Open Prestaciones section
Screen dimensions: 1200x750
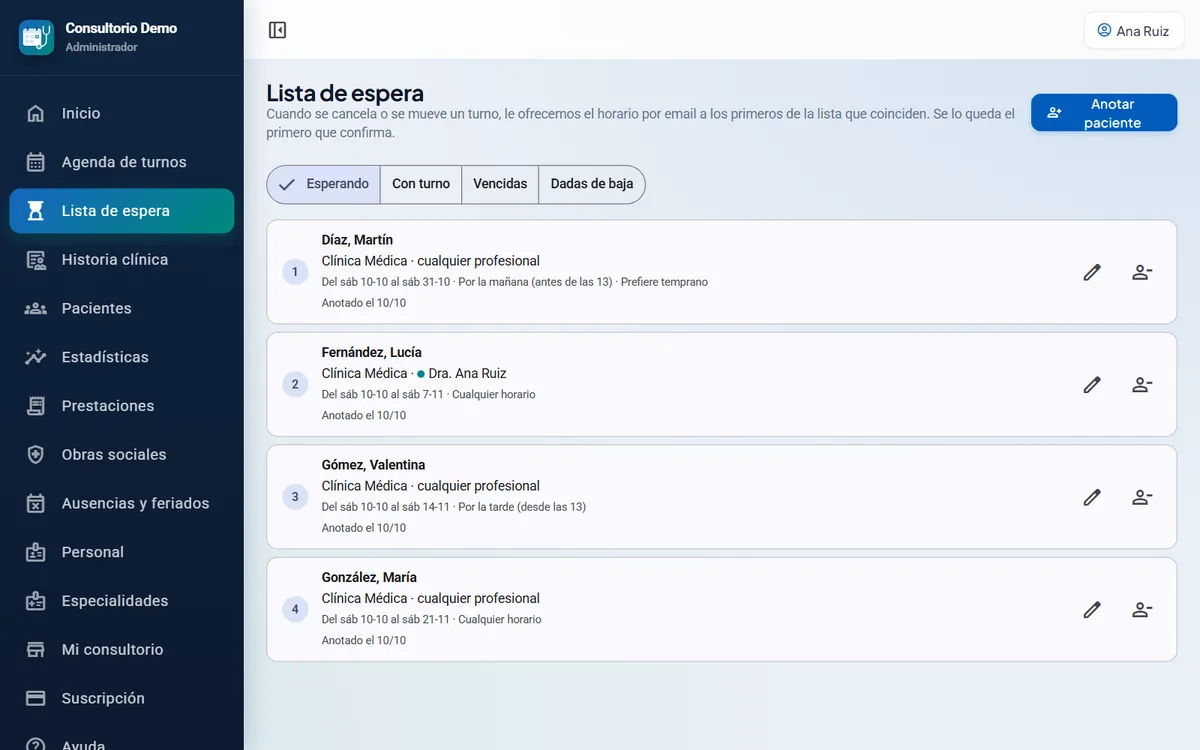click(x=122, y=406)
